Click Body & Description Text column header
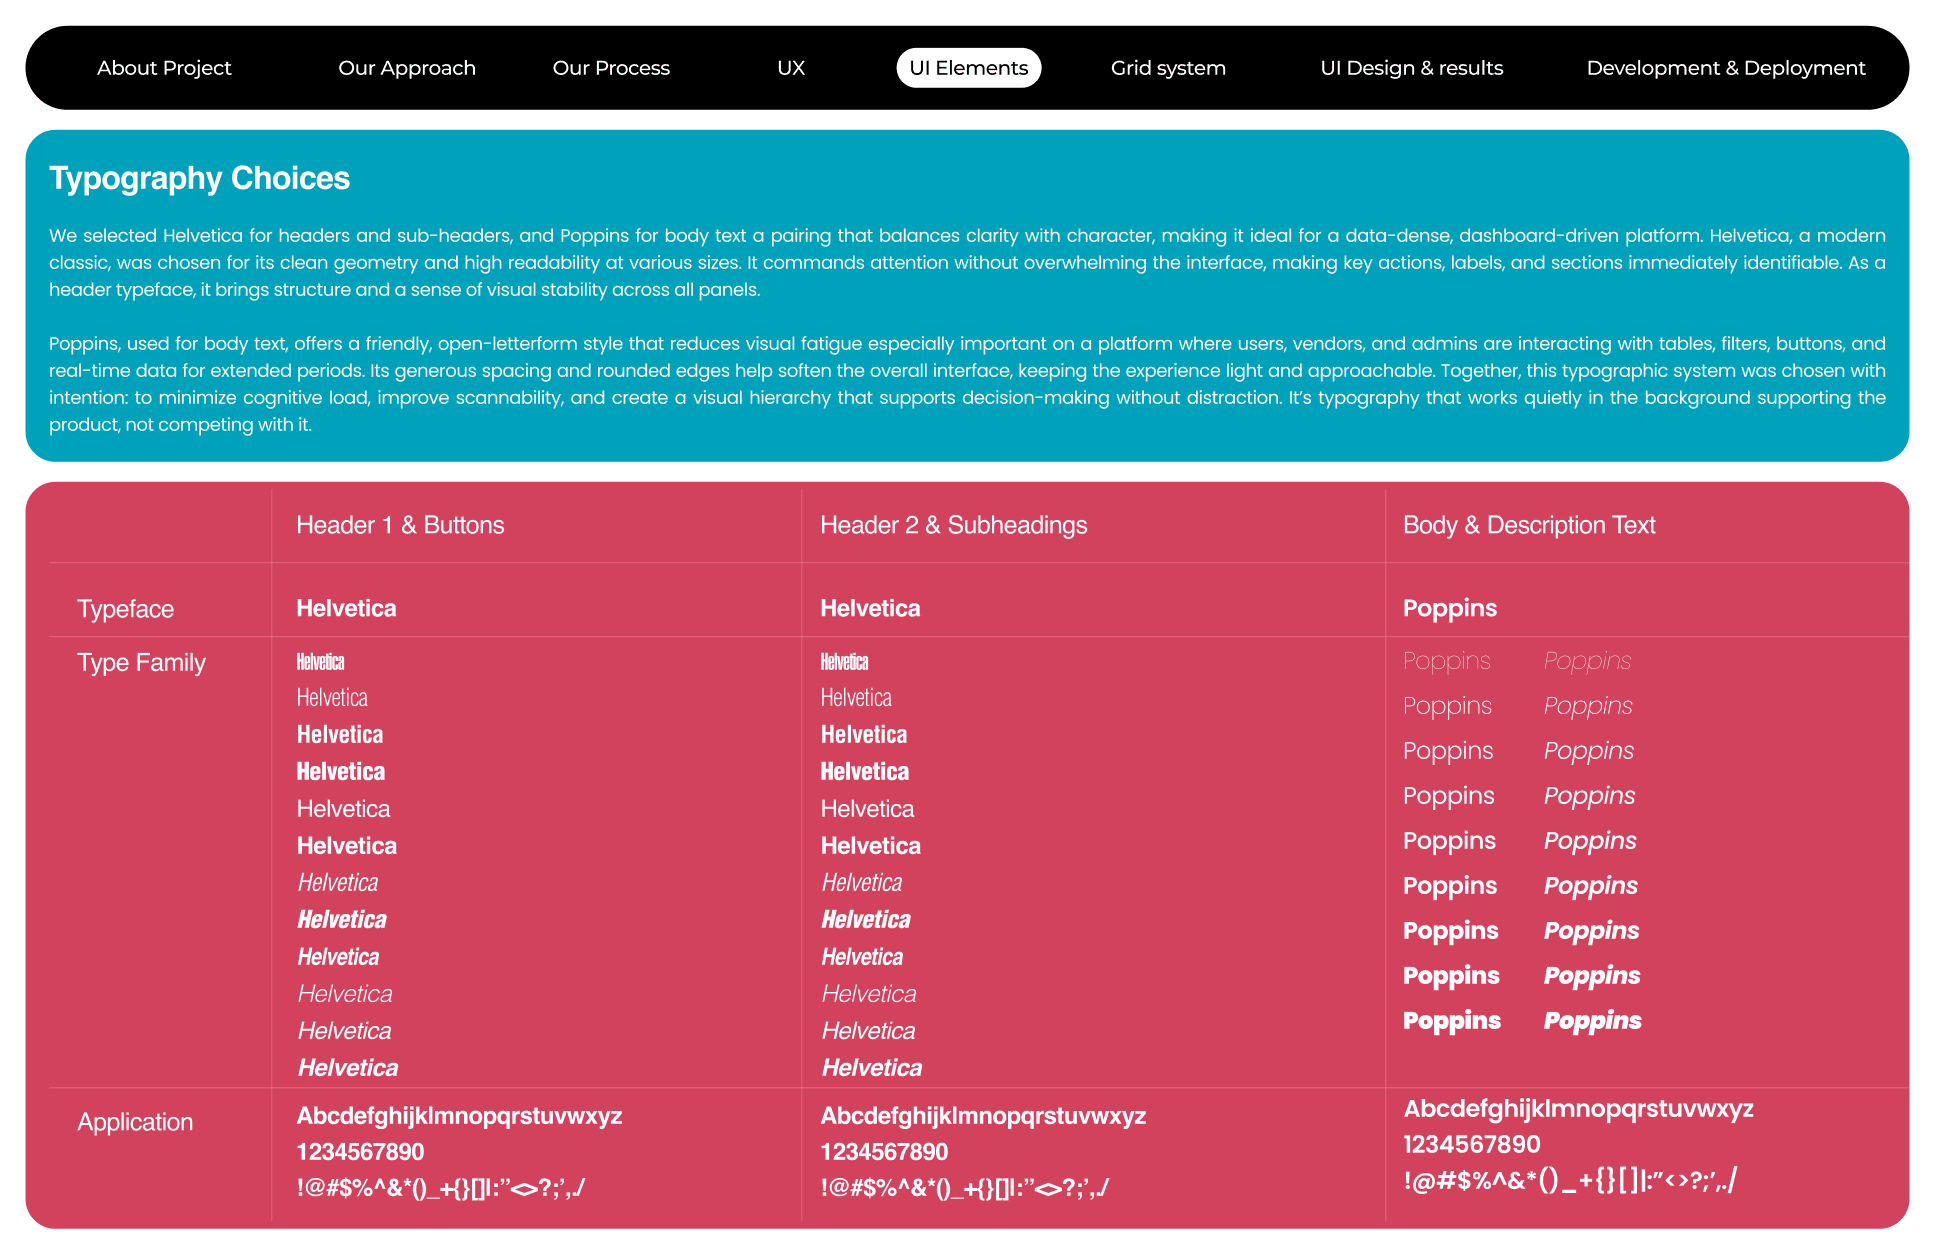1935x1255 pixels. (1528, 525)
